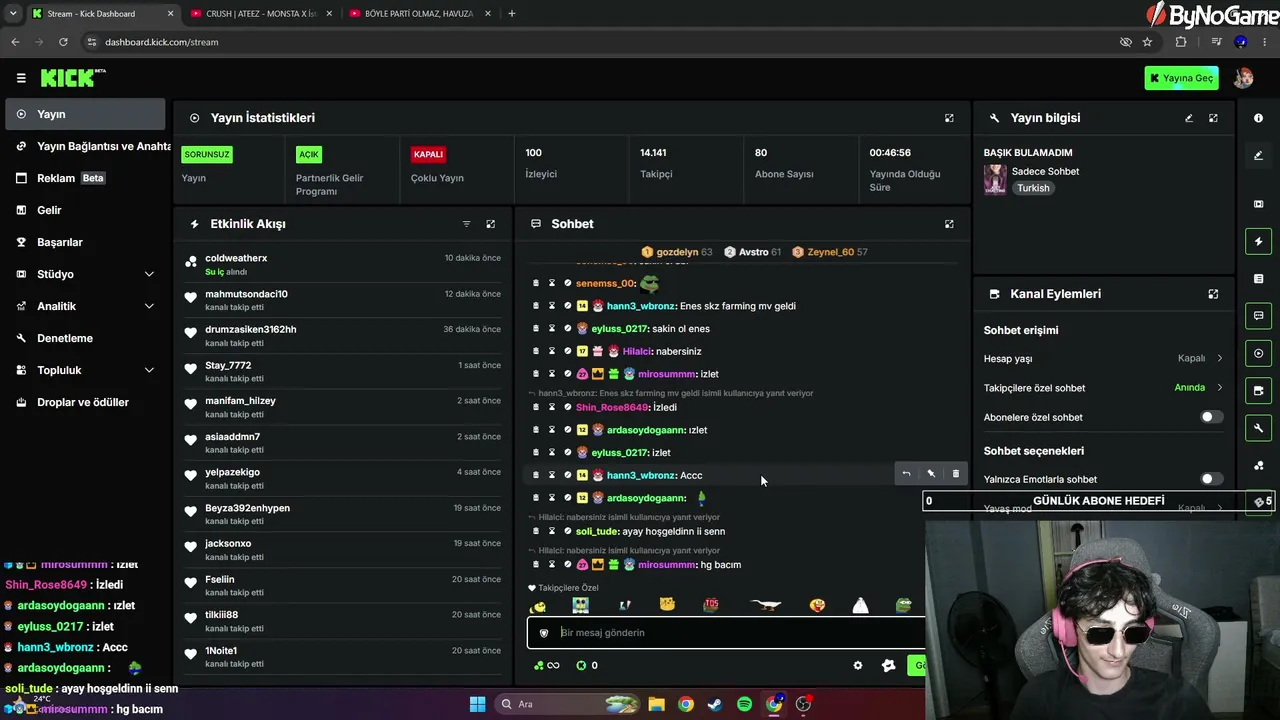The image size is (1280, 720).
Task: Expand the Yayın bilgisi panel
Action: [x=1213, y=118]
